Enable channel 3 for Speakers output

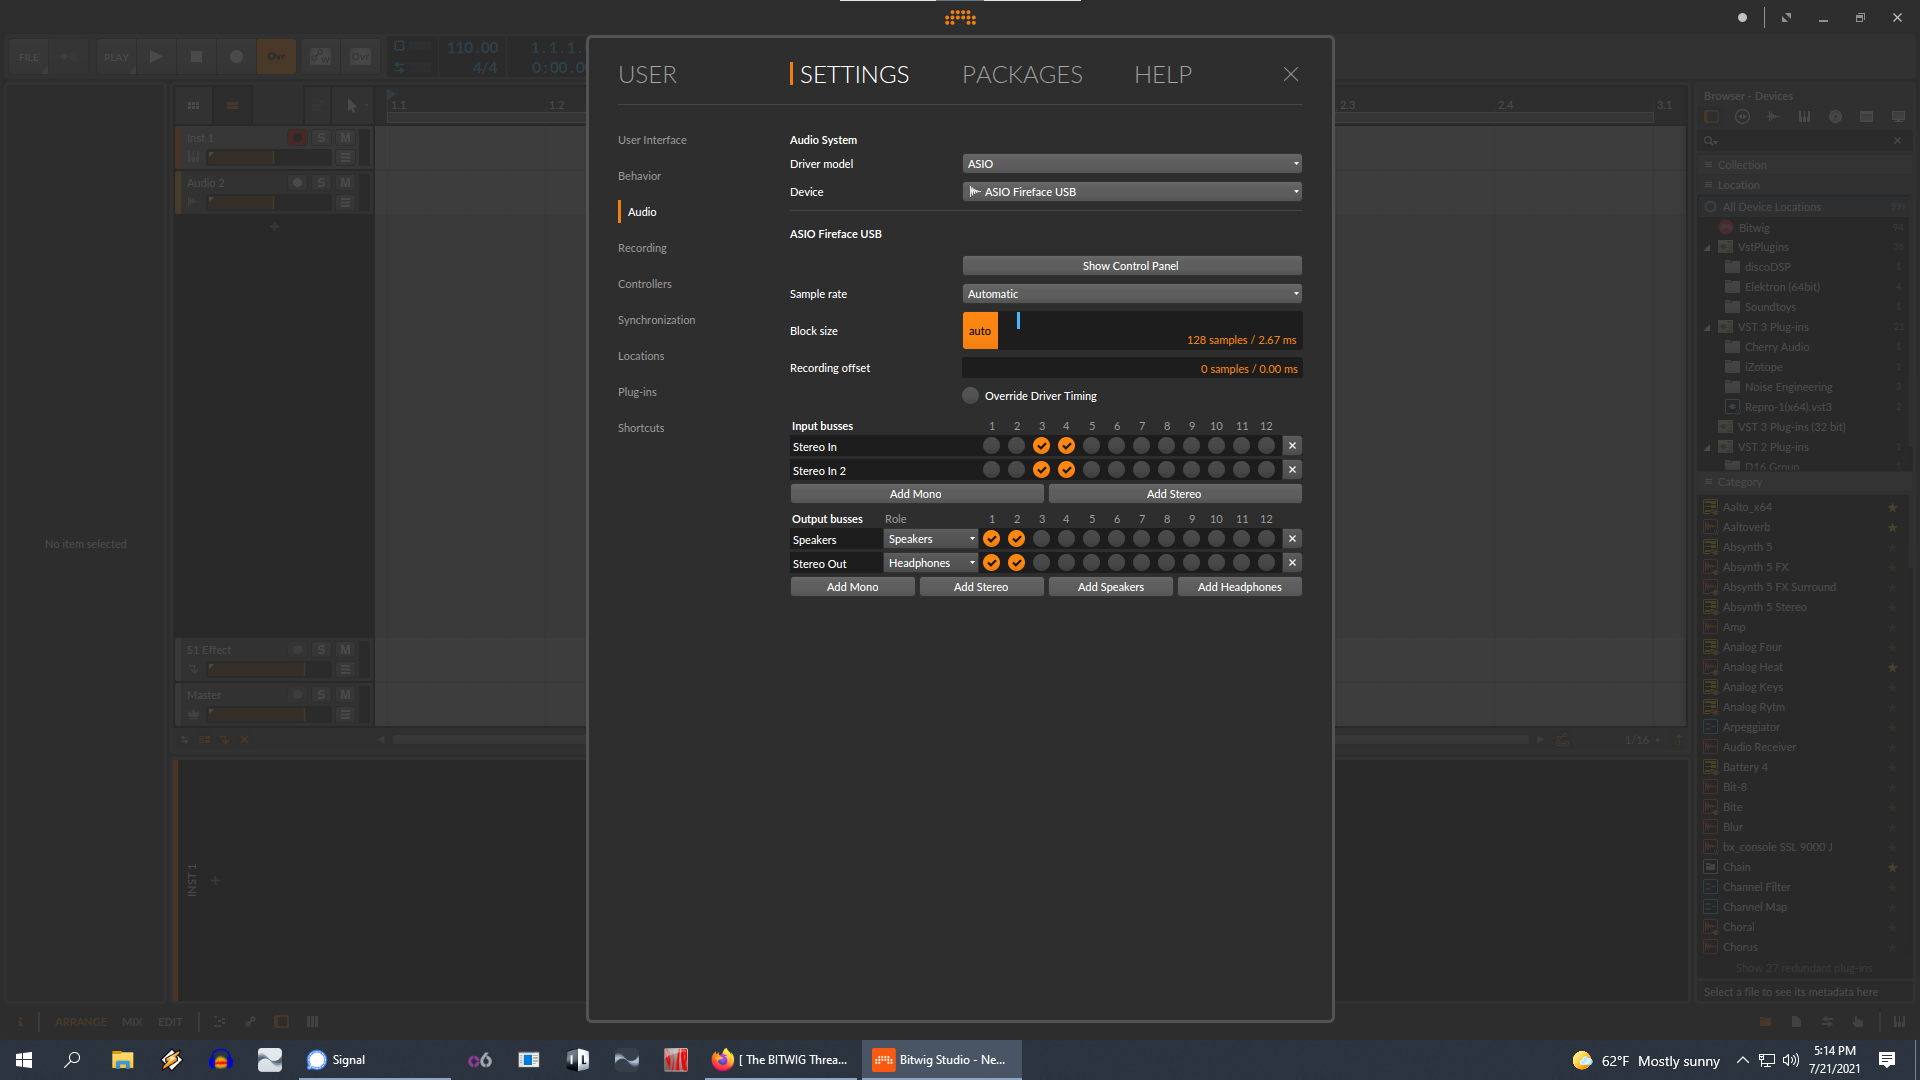1041,539
